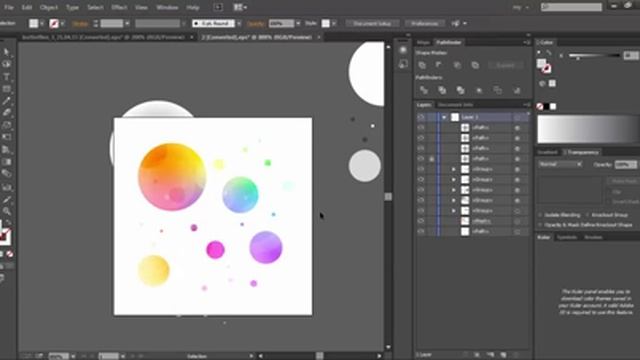Click the Merge pathfinder icon
Image resolution: width=640 pixels, height=360 pixels.
[460, 90]
